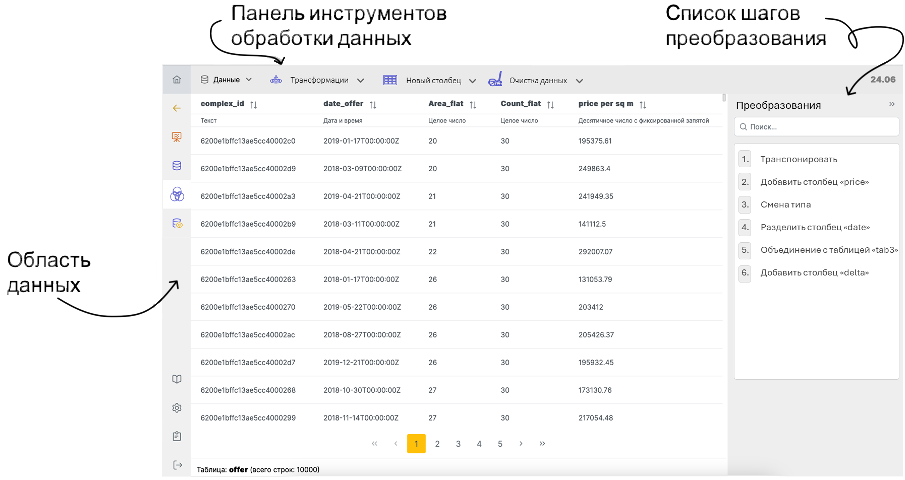The height and width of the screenshot is (480, 905).
Task: Click price value 241949.35
Action: click(596, 196)
